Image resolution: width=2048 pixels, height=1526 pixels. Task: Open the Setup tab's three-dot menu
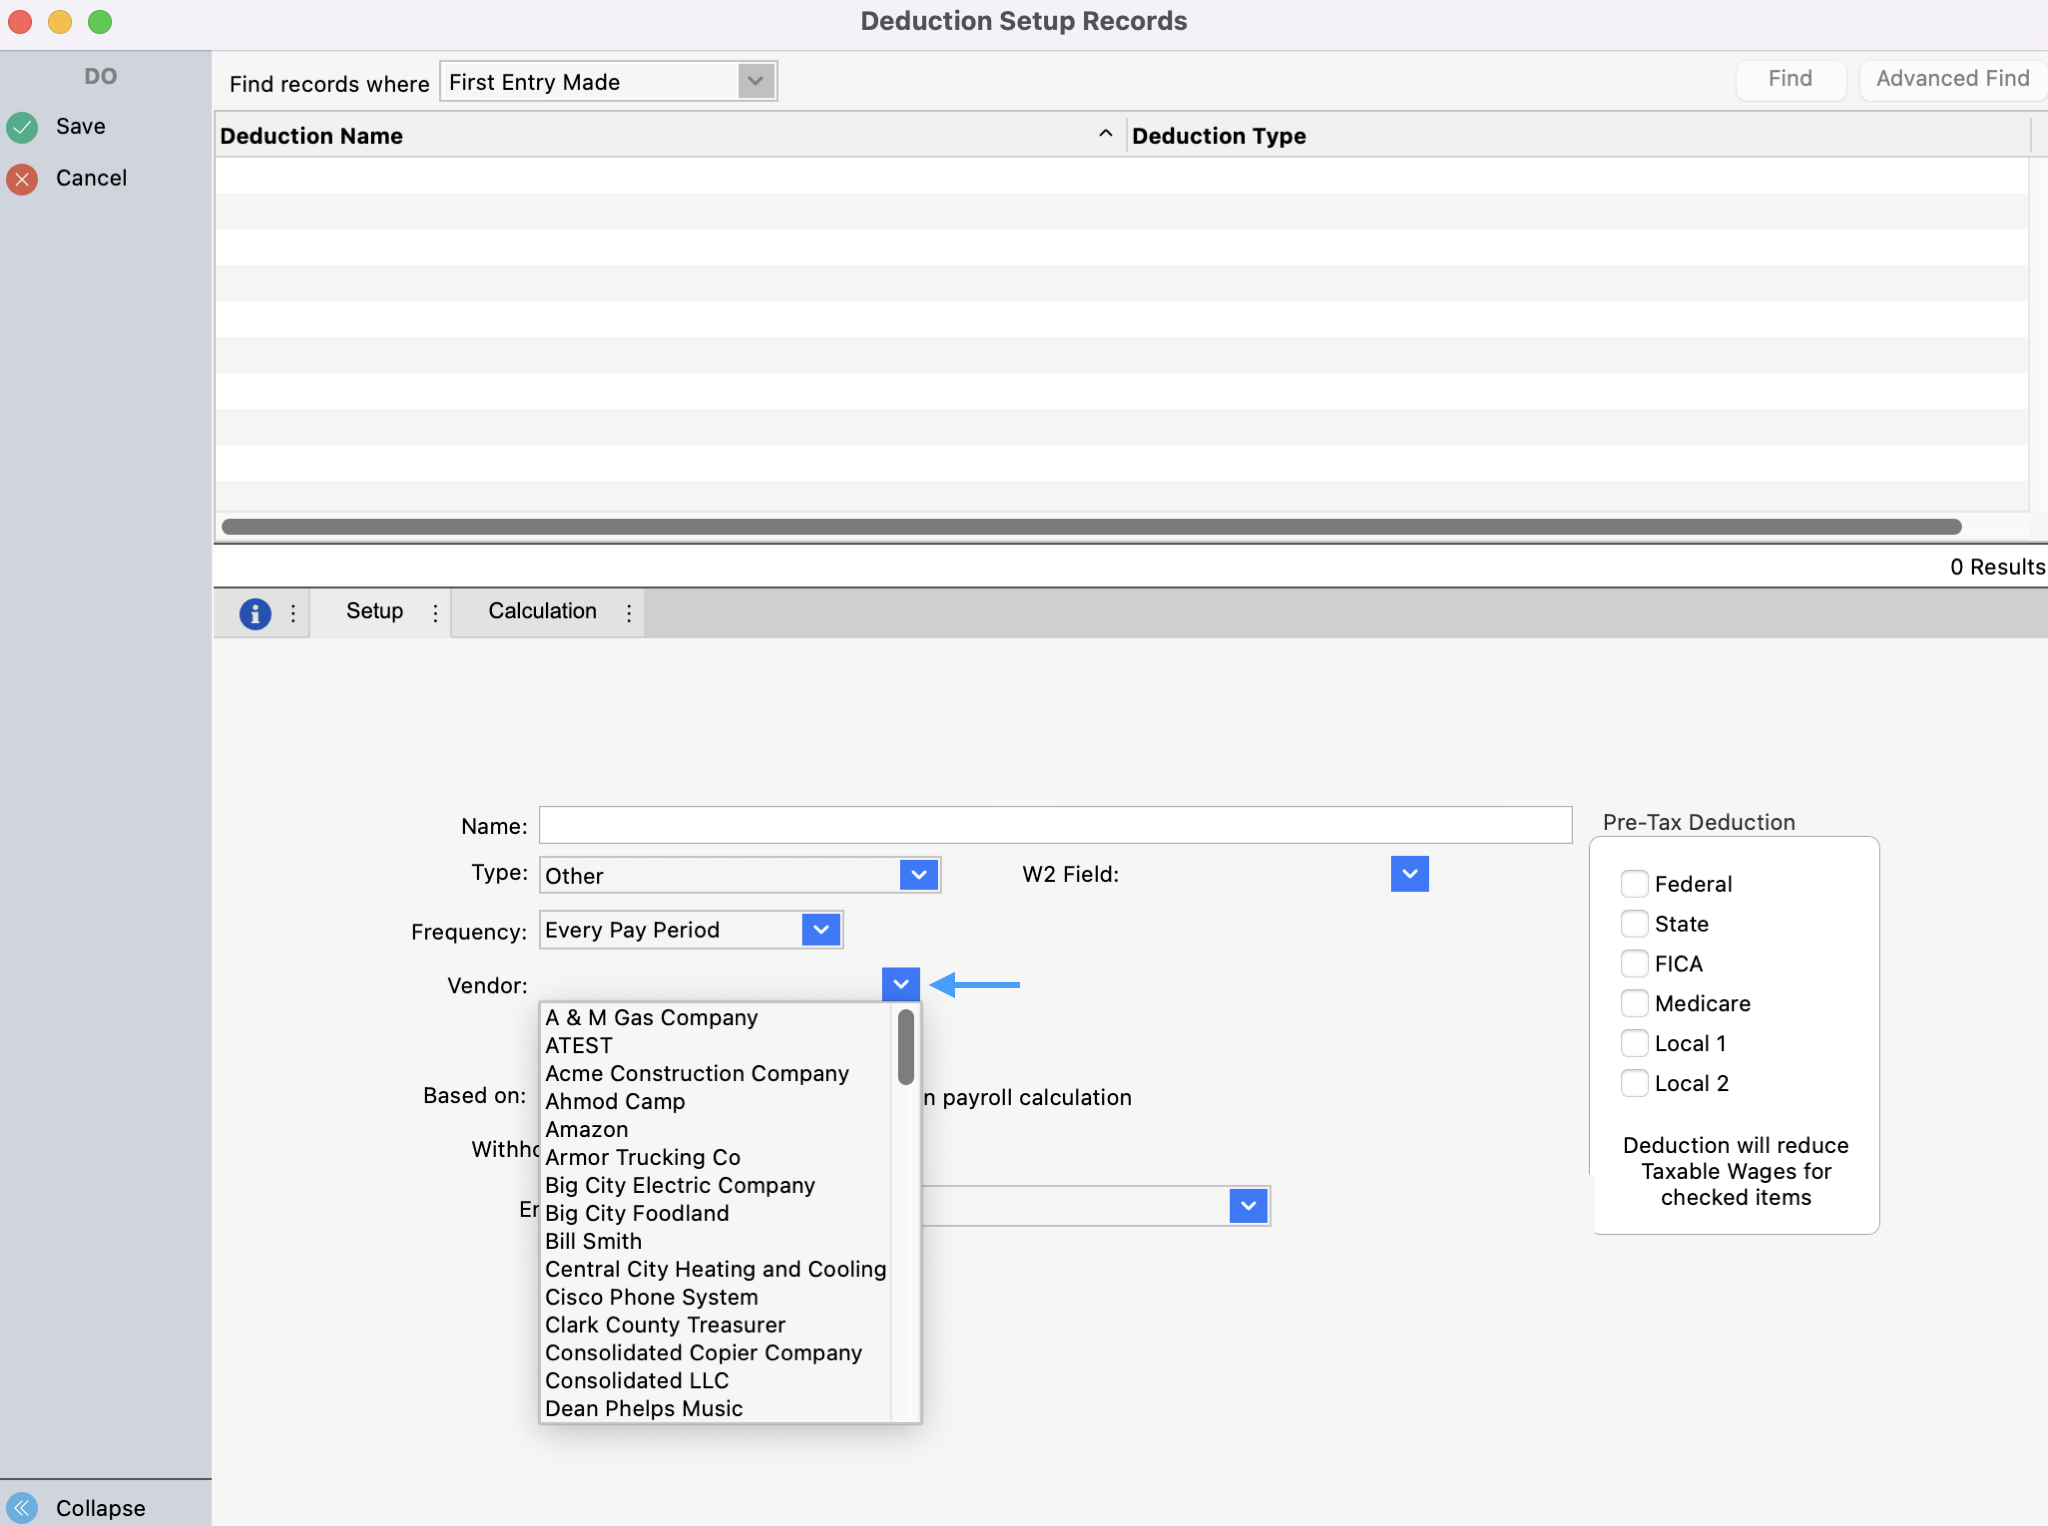click(435, 613)
